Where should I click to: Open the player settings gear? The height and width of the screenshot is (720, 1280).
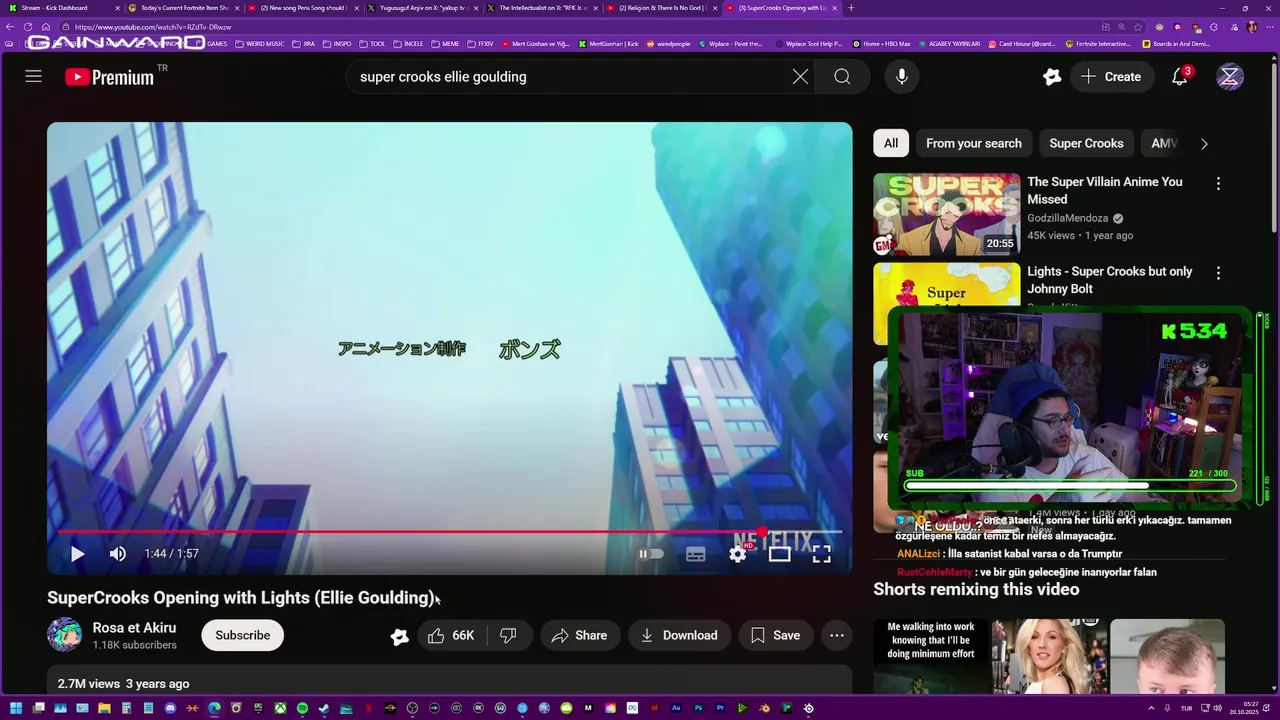(x=738, y=554)
